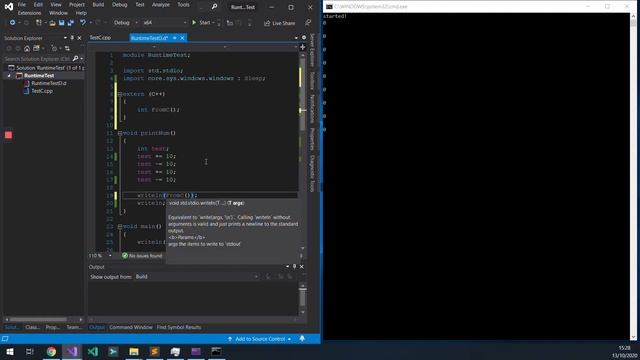640x360 pixels.
Task: Open the Window menu
Action: point(58,13)
